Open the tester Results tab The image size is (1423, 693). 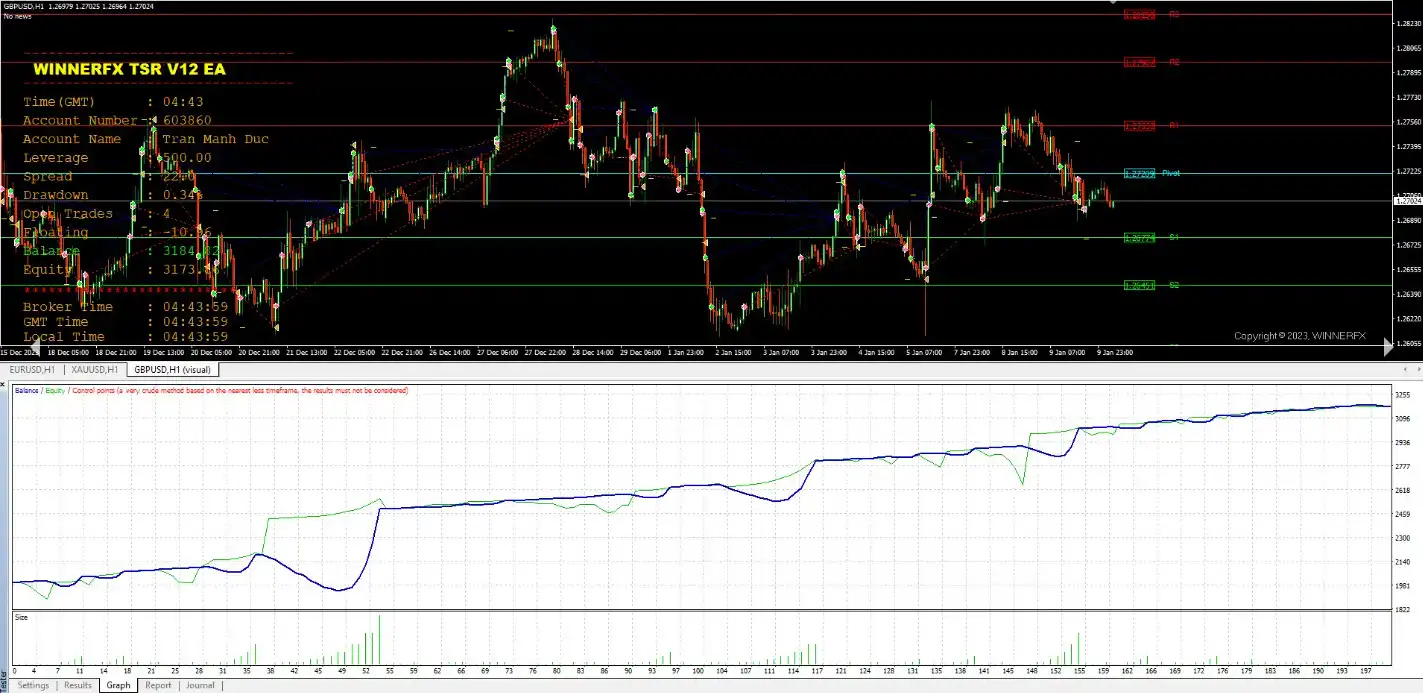(78, 686)
